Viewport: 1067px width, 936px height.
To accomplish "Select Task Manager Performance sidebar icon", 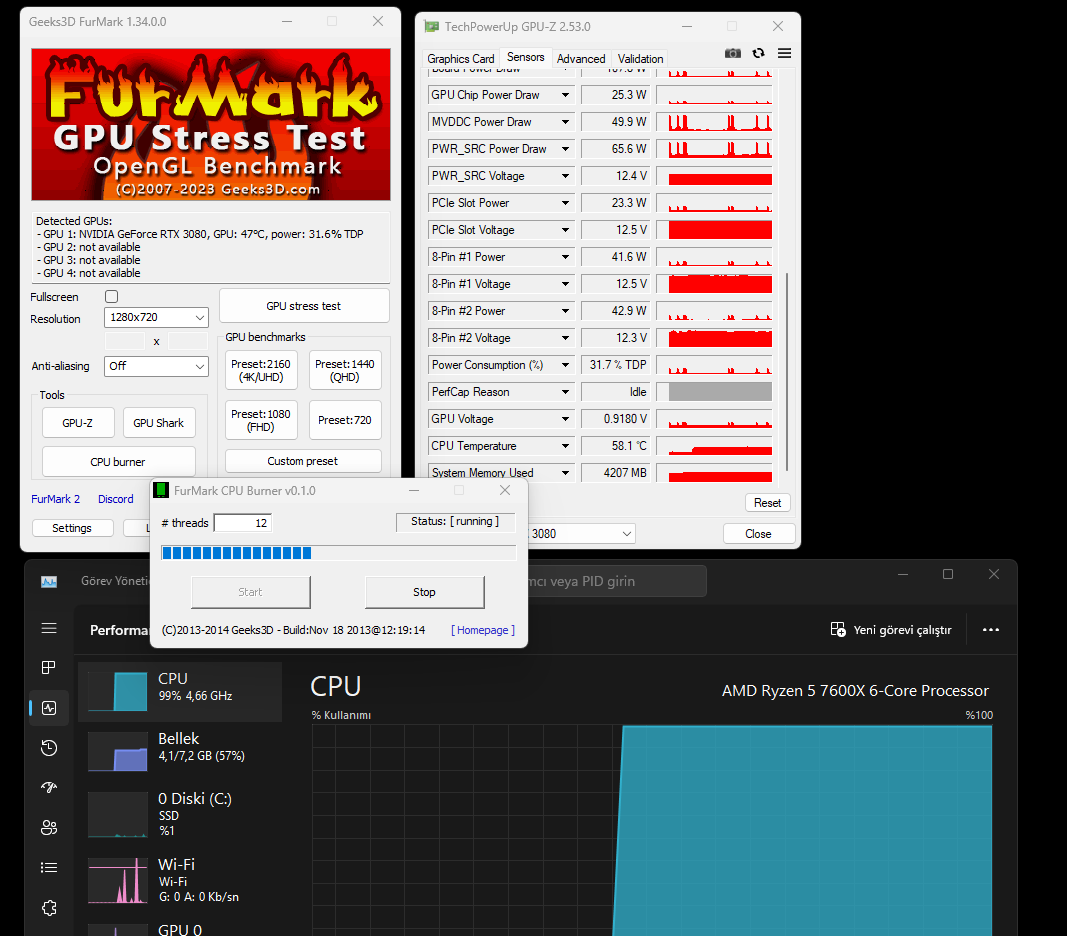I will [x=49, y=708].
